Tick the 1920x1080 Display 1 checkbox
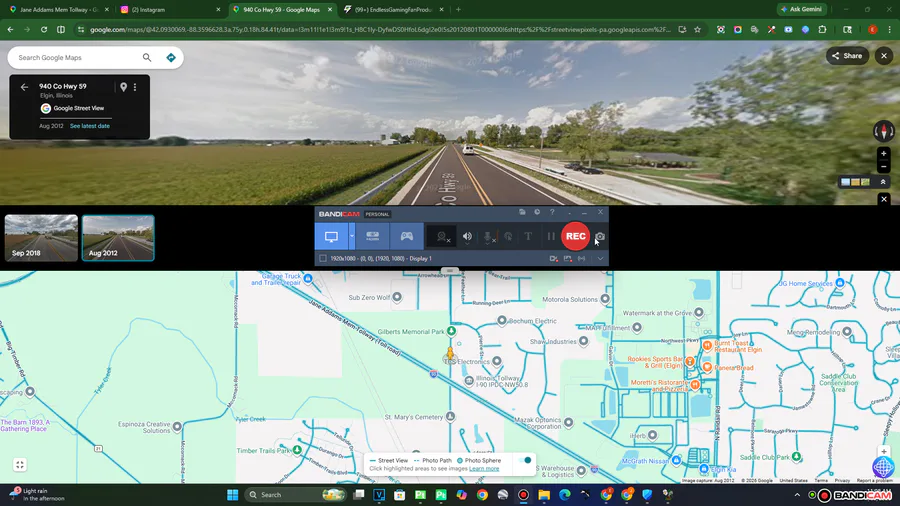The height and width of the screenshot is (506, 900). pos(323,259)
